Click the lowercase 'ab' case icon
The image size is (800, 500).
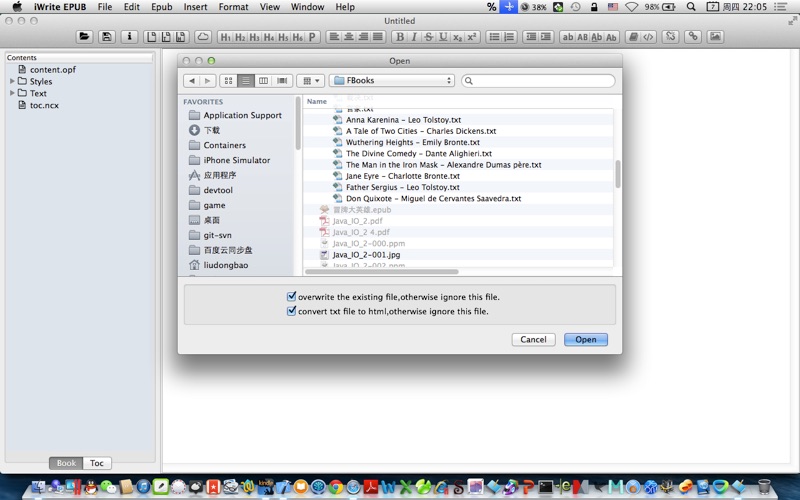point(567,37)
